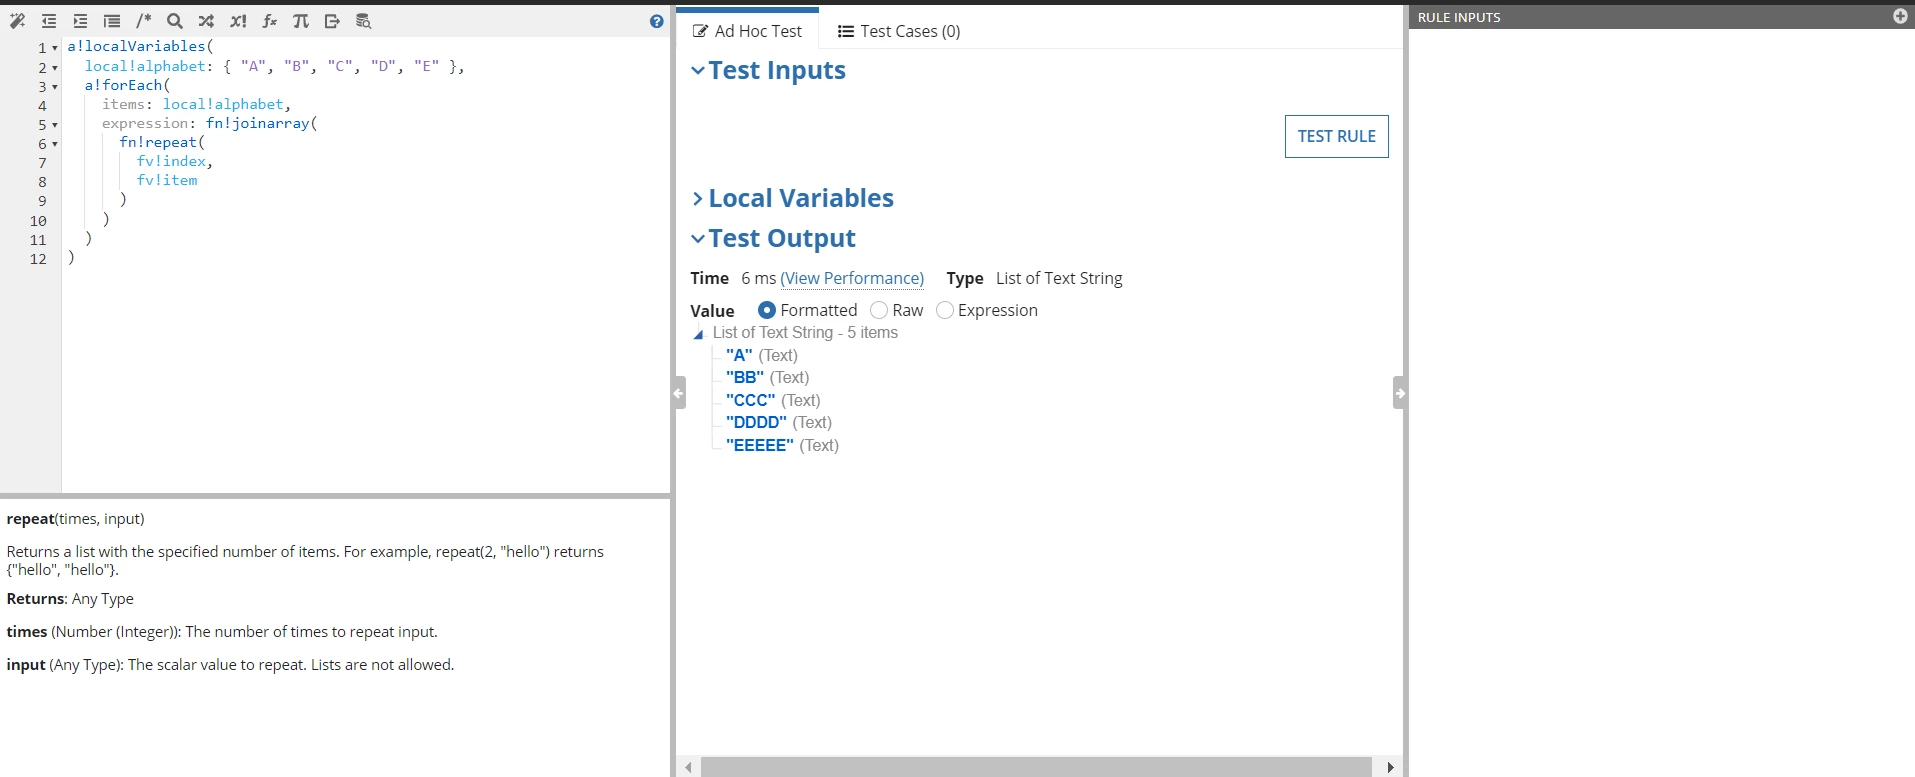Click the x! toolbar icon
Viewport: 1915px width, 777px height.
click(238, 21)
